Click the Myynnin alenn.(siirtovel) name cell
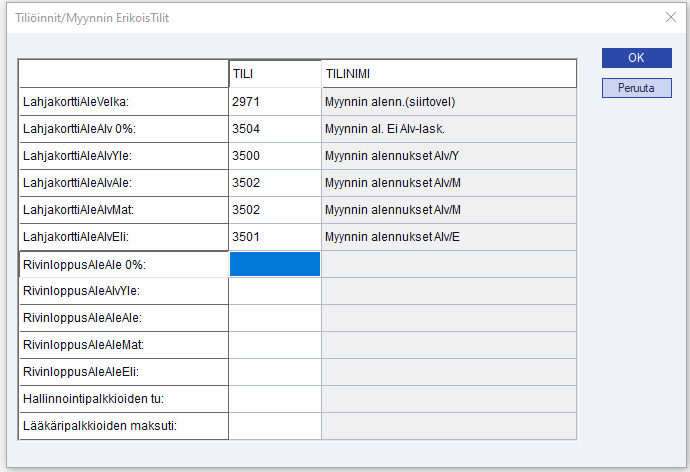The image size is (690, 472). coord(448,101)
